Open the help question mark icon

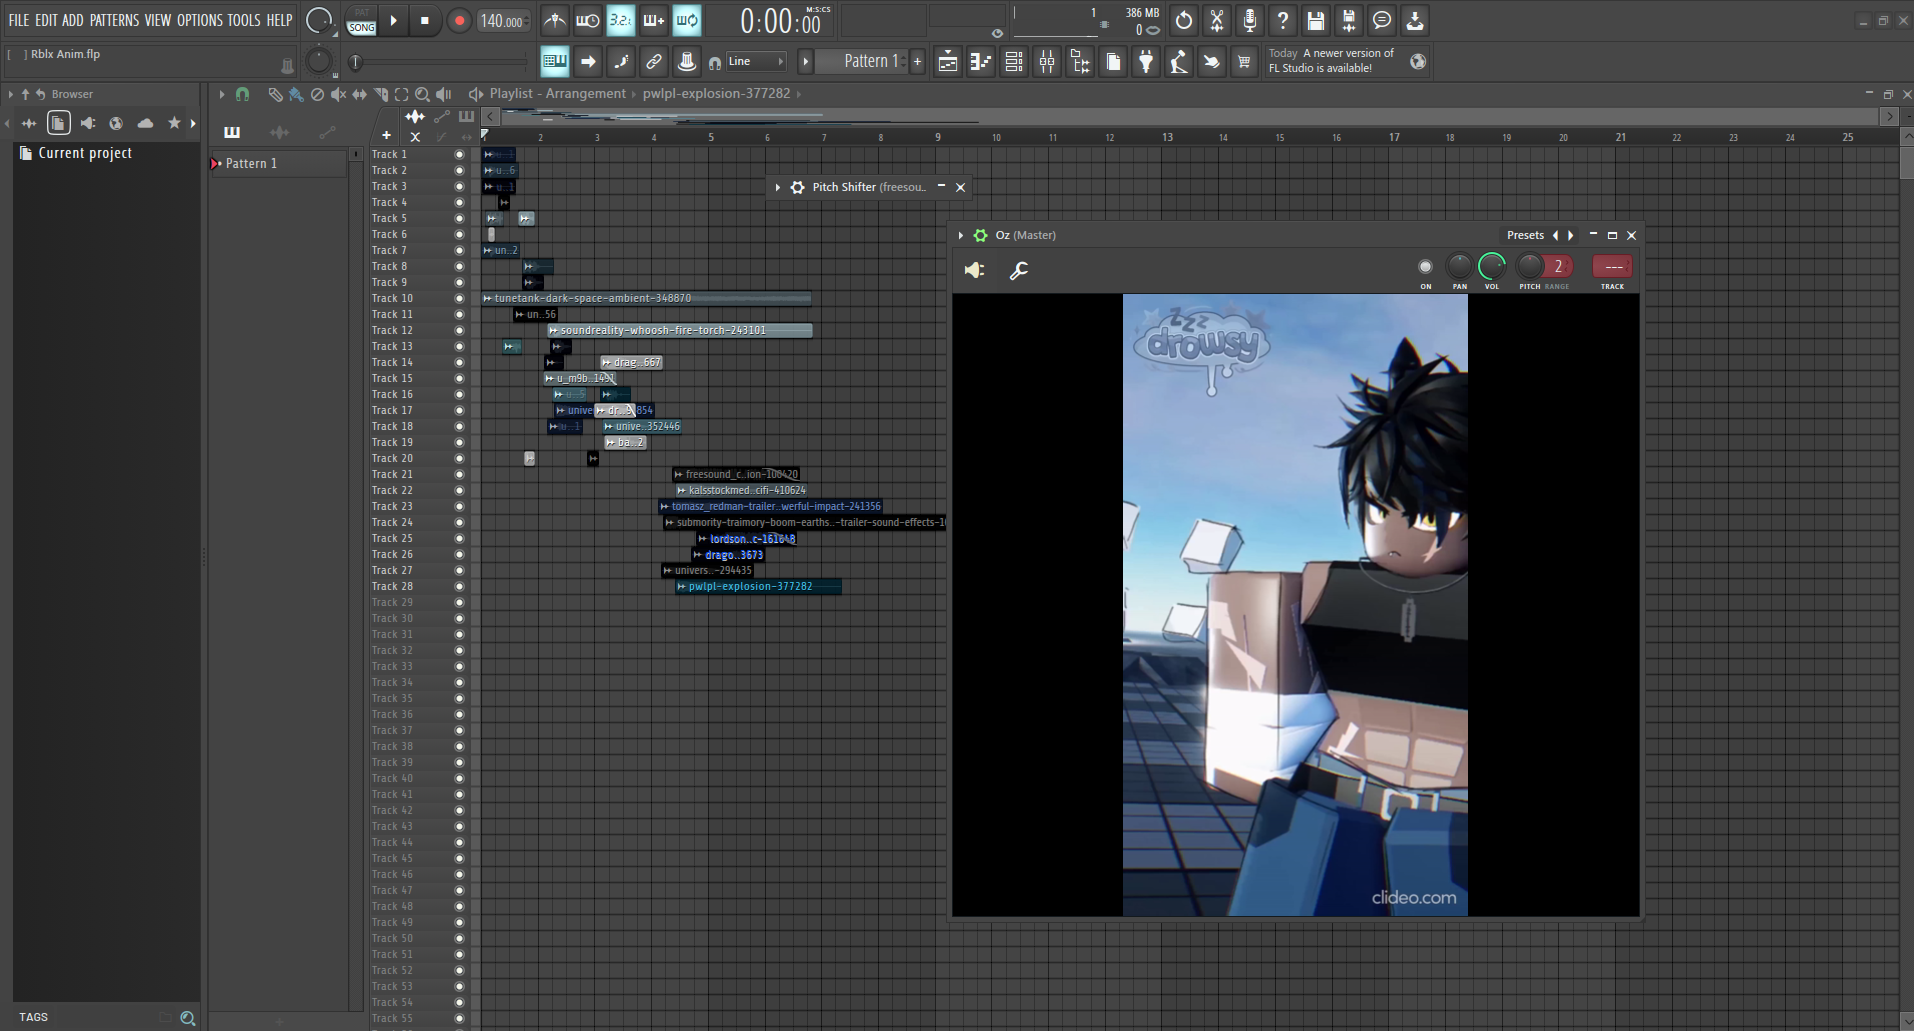[1283, 20]
